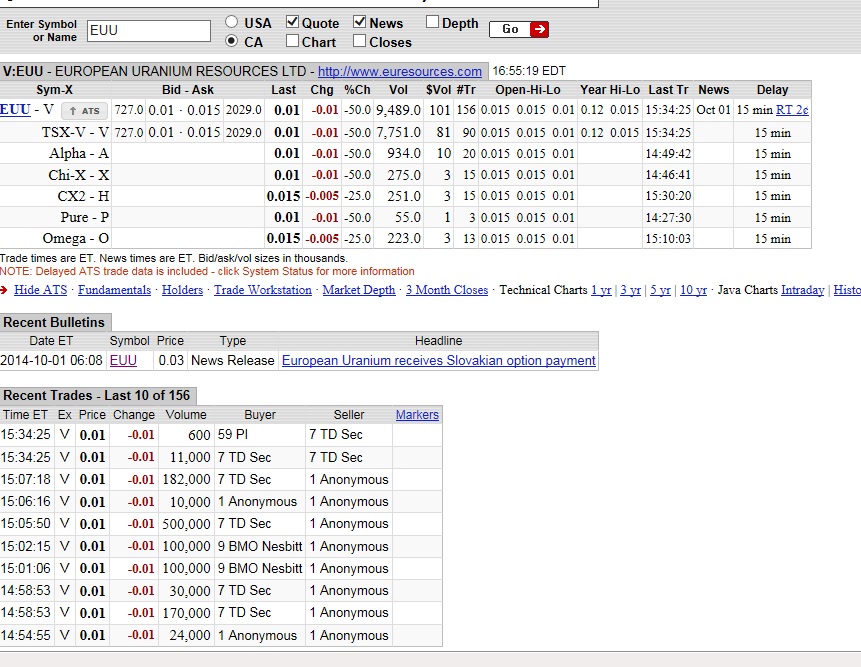Open the Trade Workstation link
The image size is (861, 667).
263,290
